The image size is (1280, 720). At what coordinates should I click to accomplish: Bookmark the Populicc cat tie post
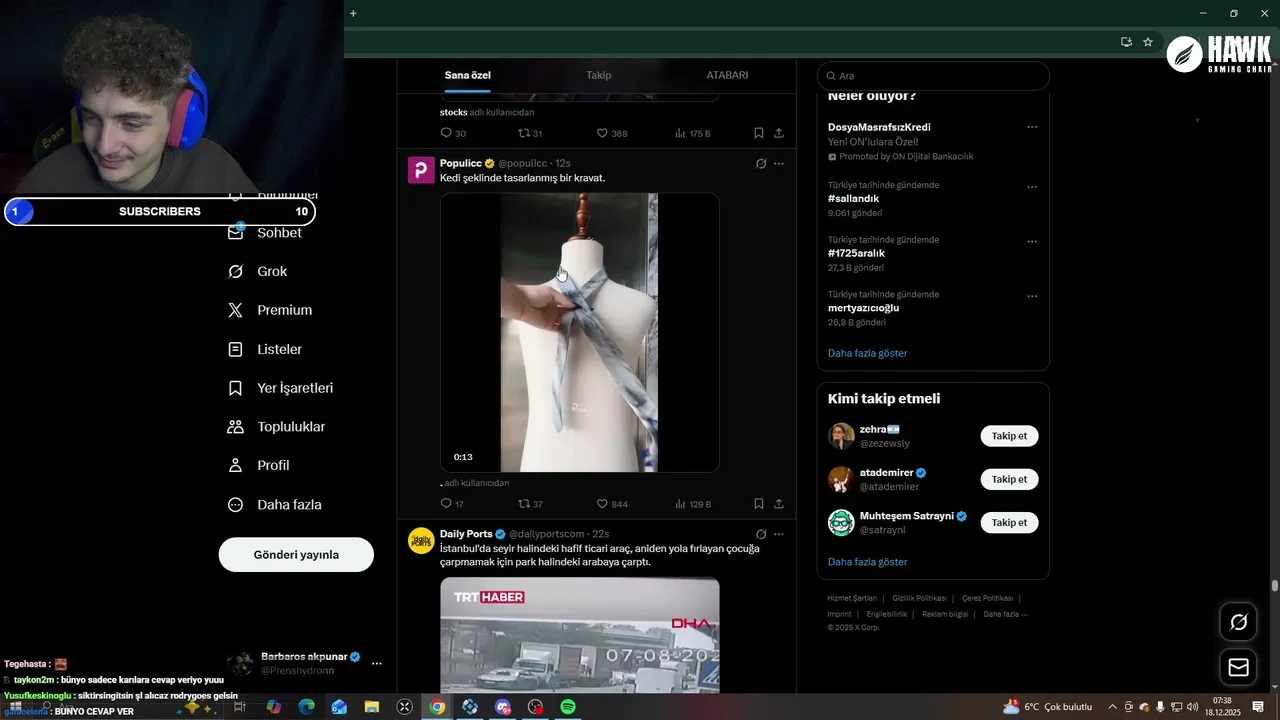pyautogui.click(x=759, y=504)
